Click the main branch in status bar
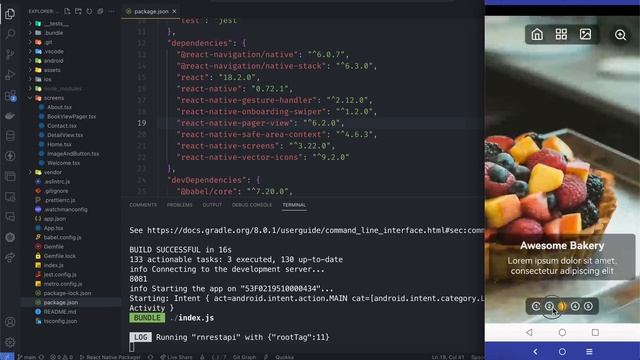 point(27,357)
